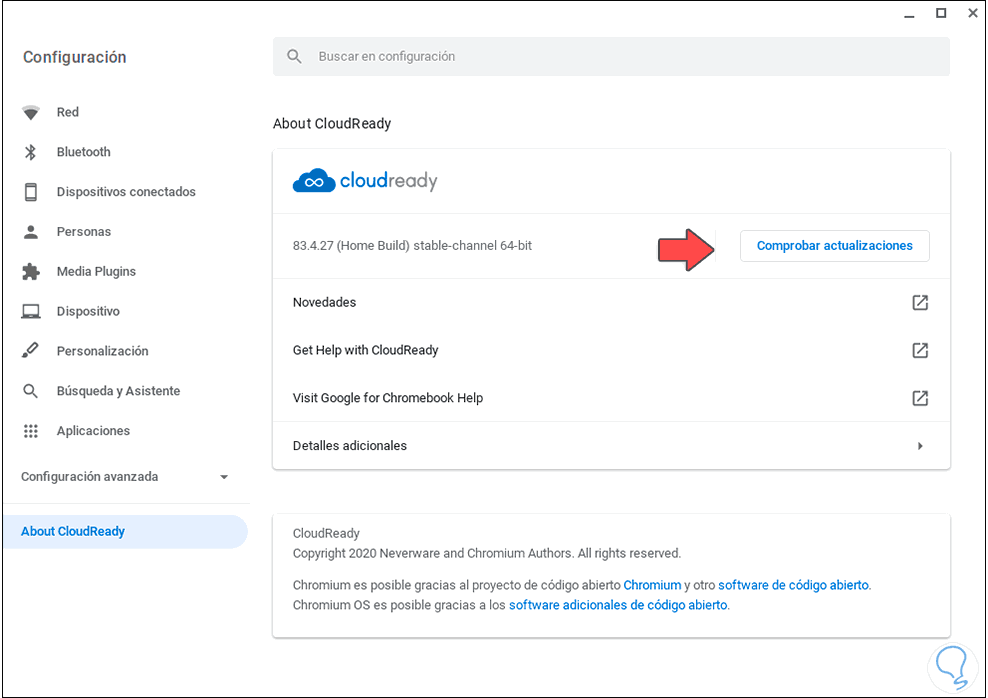Select About CloudReady in sidebar
Viewport: 988px width, 698px height.
(73, 532)
